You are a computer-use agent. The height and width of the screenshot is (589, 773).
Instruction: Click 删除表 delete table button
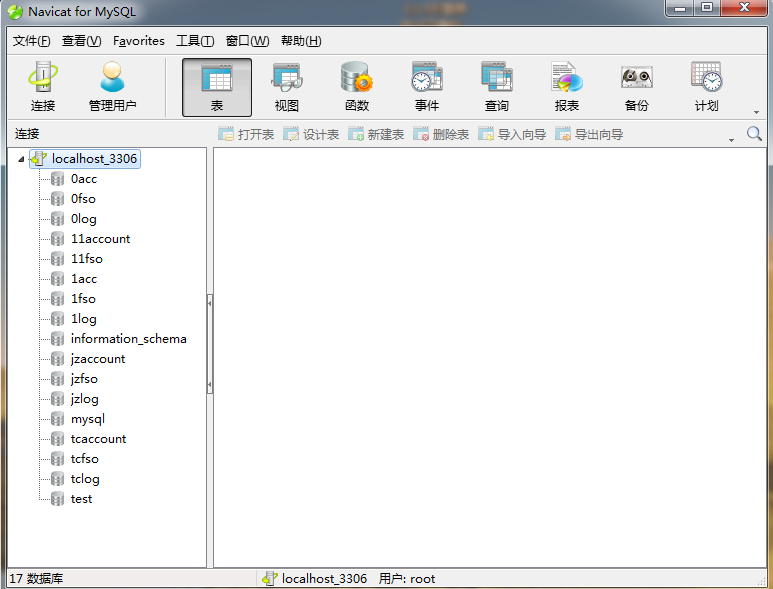441,134
